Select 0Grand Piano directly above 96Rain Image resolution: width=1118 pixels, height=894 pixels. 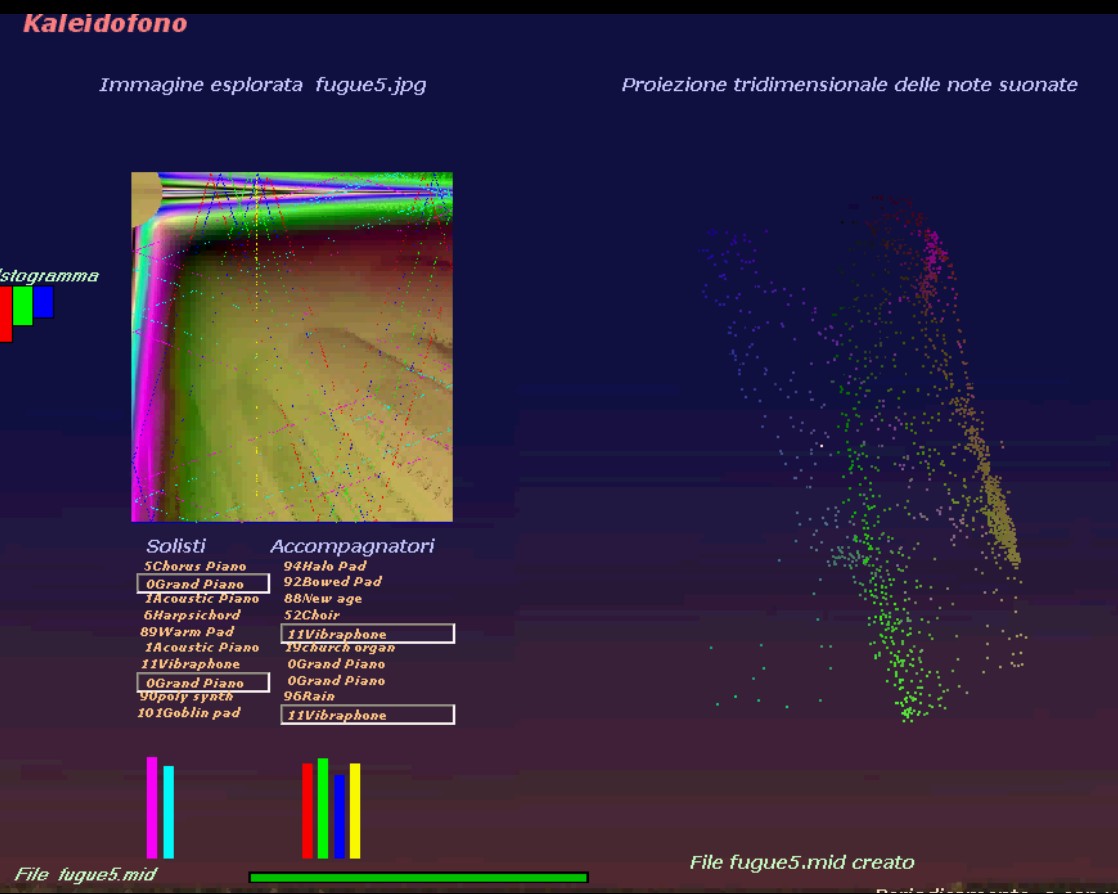pyautogui.click(x=336, y=681)
